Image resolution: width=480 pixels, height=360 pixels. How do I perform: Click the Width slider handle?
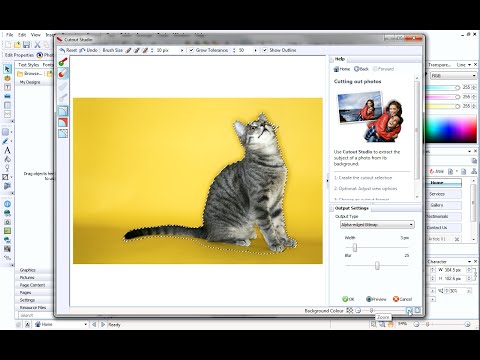coord(355,247)
